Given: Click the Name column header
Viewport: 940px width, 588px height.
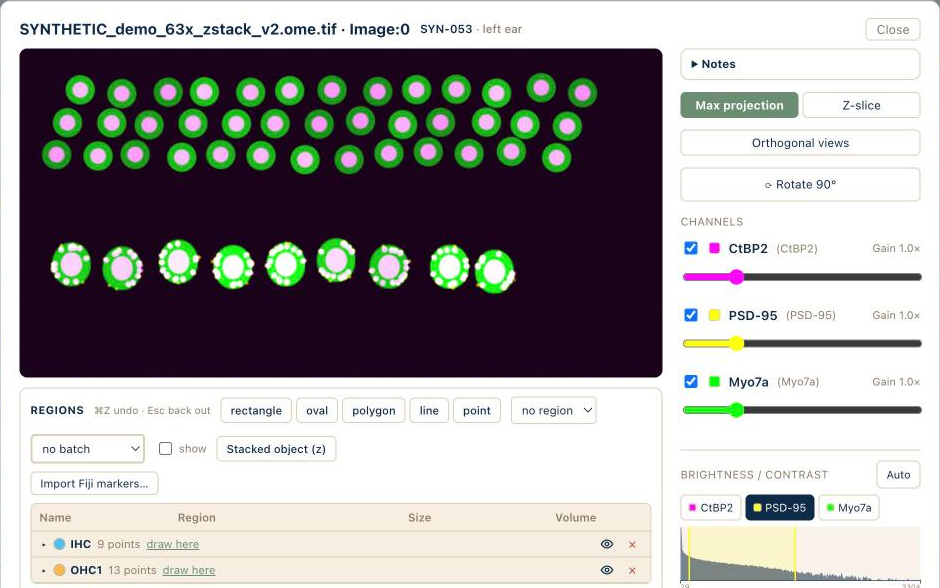Looking at the screenshot, I should (x=55, y=518).
